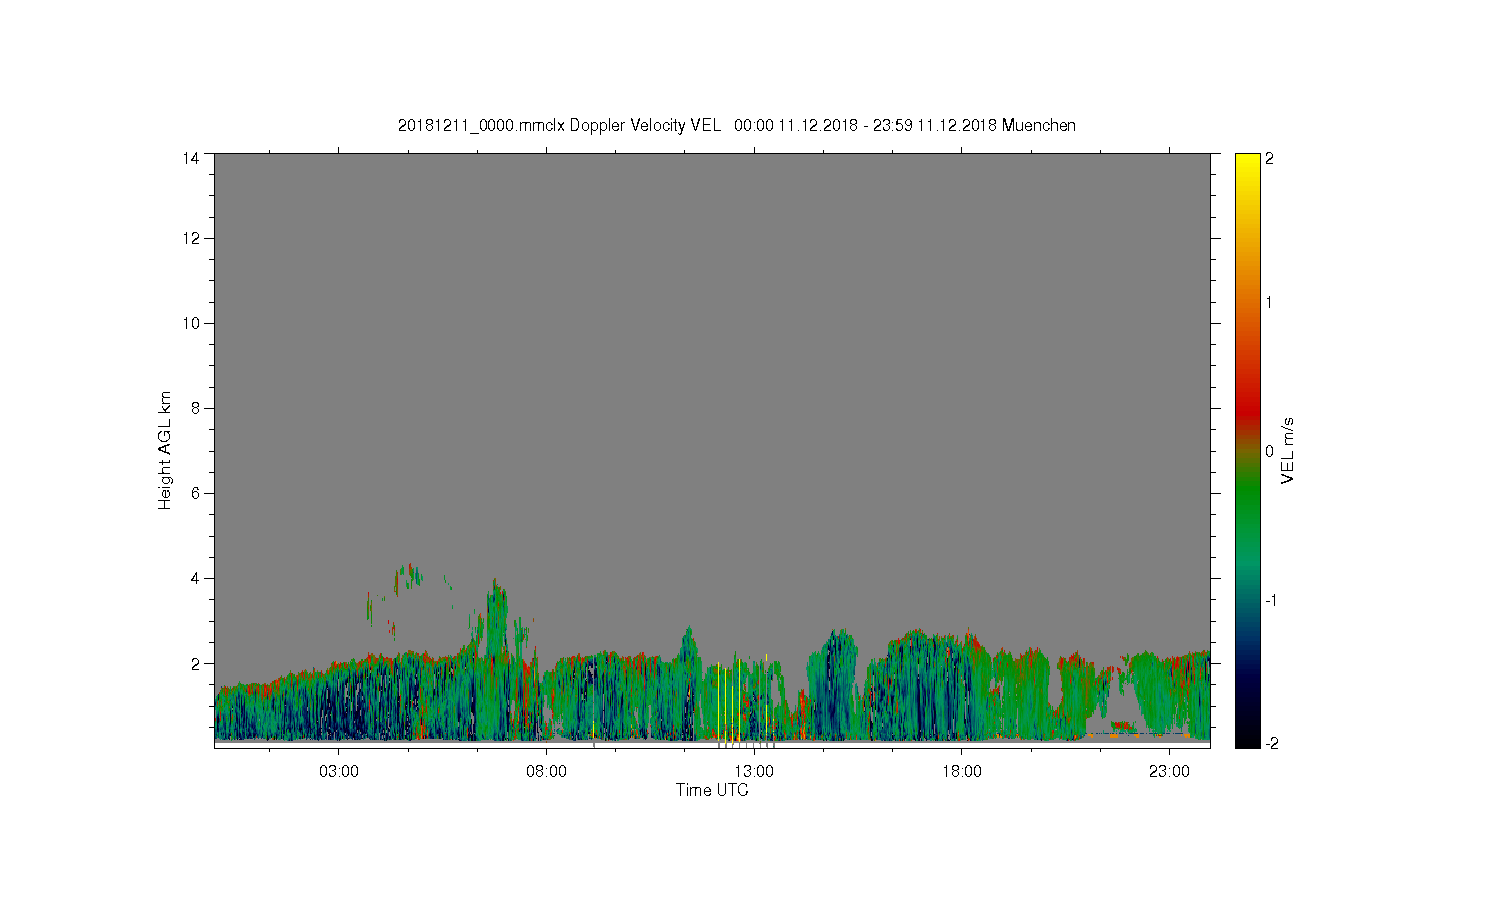The image size is (1500, 900).
Task: Click the colorbar label 0
Action: 1269,451
